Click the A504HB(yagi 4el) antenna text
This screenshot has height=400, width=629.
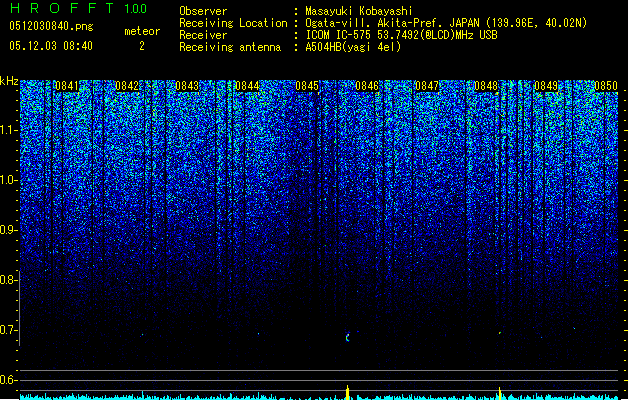click(353, 47)
